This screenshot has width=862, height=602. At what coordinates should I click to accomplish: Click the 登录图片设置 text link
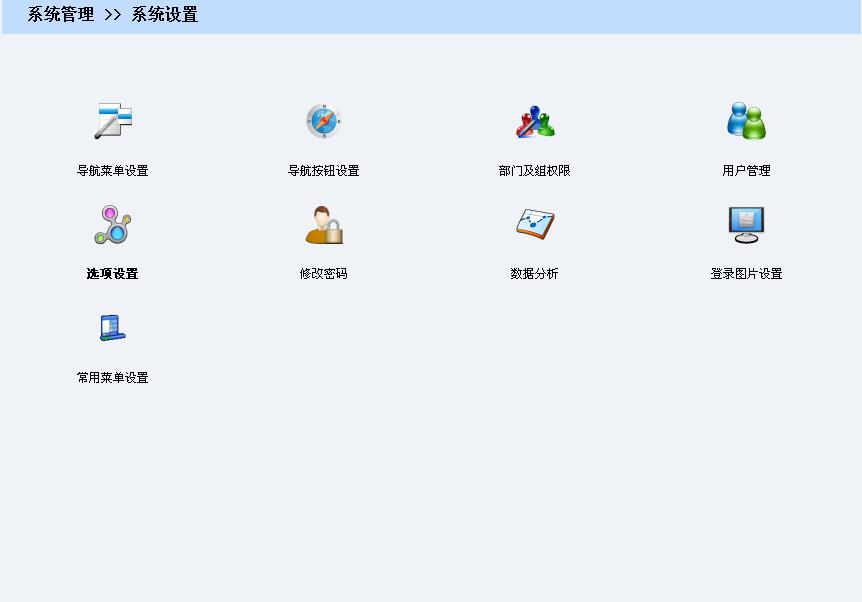point(746,274)
